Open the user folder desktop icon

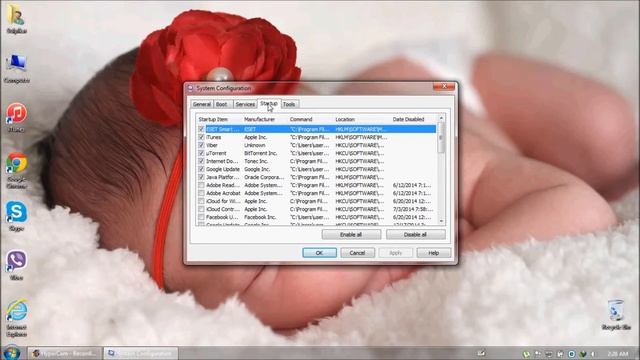pos(16,19)
